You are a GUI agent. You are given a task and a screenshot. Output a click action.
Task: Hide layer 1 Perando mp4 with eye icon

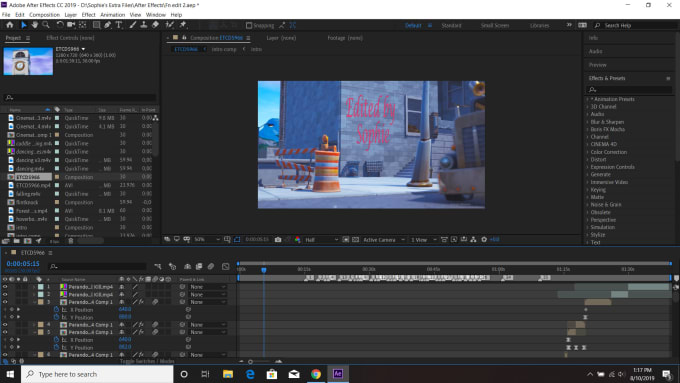[5, 287]
